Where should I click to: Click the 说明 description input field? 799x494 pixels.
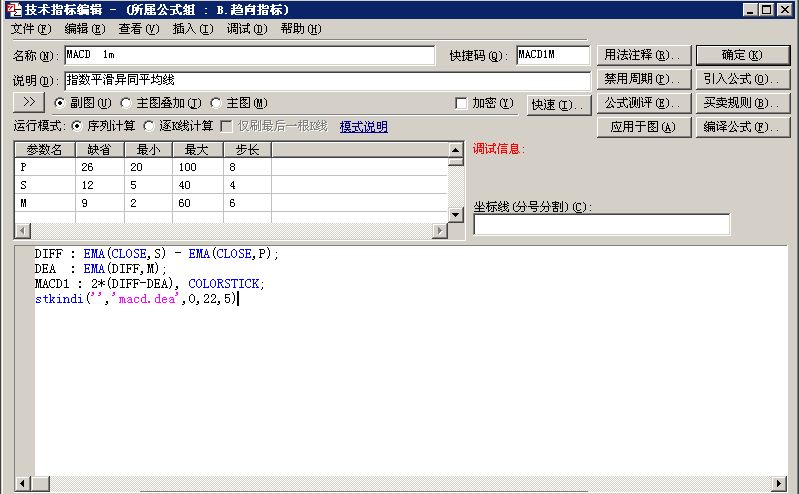pyautogui.click(x=327, y=81)
